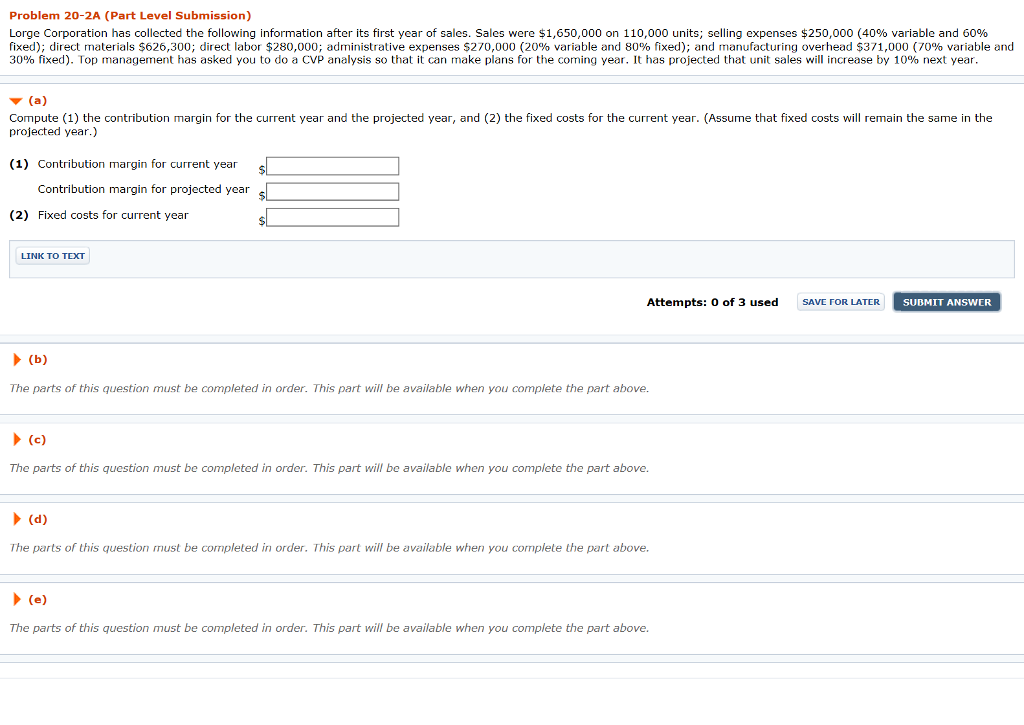The width and height of the screenshot is (1024, 725).
Task: Click the part (a) label text
Action: (x=35, y=100)
